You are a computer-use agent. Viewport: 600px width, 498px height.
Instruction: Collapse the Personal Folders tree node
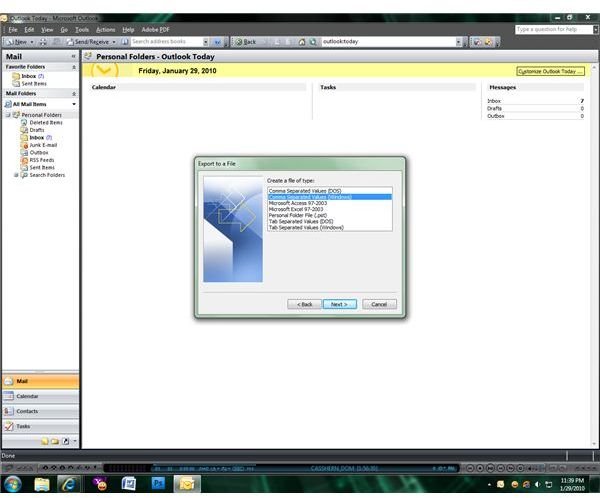coord(8,115)
